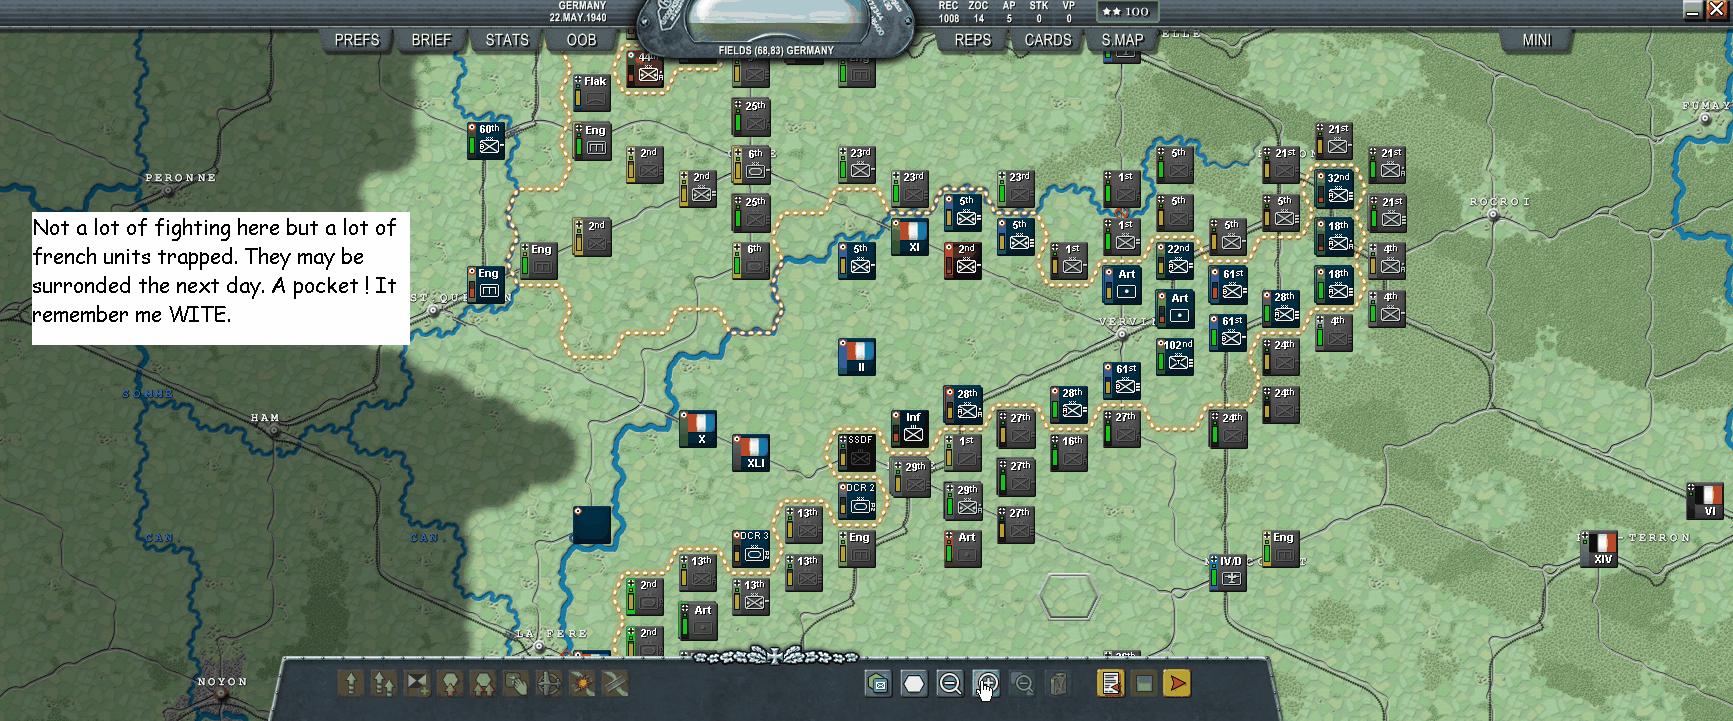Click the HAM town label
The image size is (1733, 721).
[265, 418]
